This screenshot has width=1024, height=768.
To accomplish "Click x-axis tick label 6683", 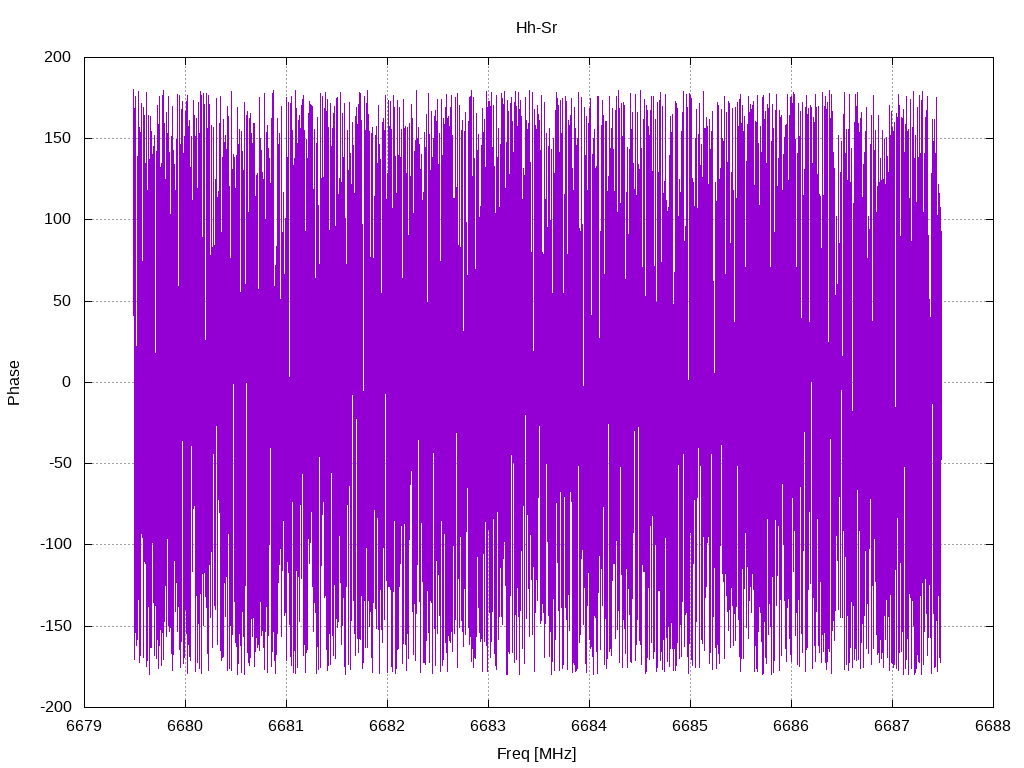I will (488, 726).
